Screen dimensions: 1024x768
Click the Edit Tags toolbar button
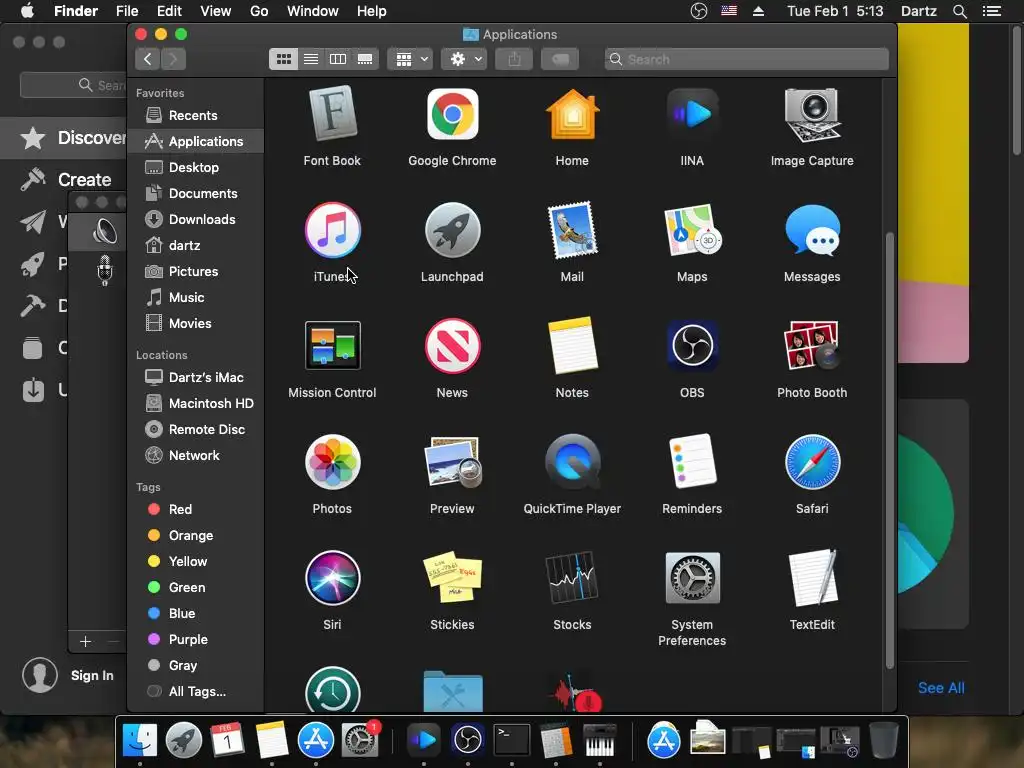560,59
